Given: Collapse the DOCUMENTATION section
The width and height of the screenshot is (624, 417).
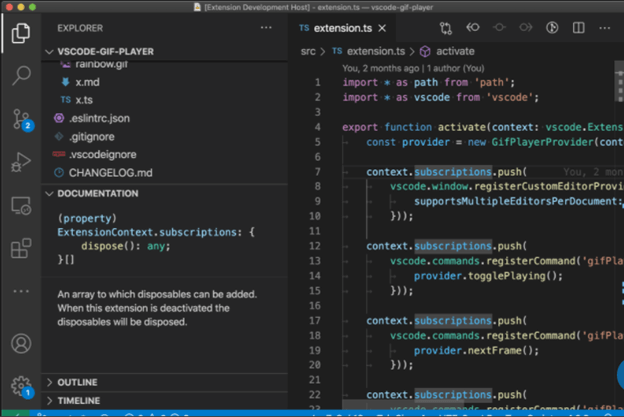Looking at the screenshot, I should [165, 193].
